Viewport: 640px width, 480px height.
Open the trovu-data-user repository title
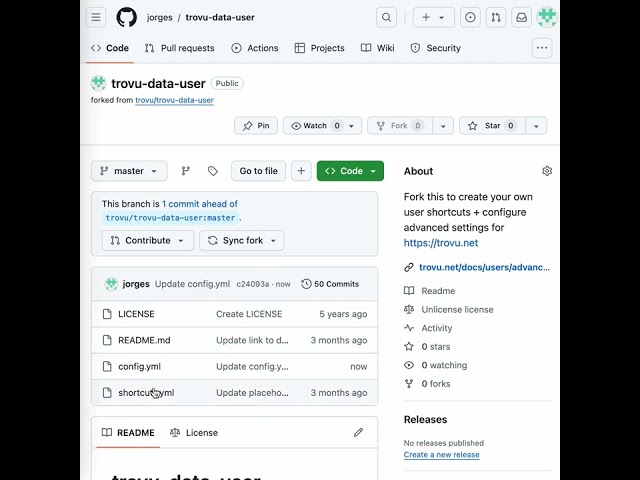click(158, 84)
